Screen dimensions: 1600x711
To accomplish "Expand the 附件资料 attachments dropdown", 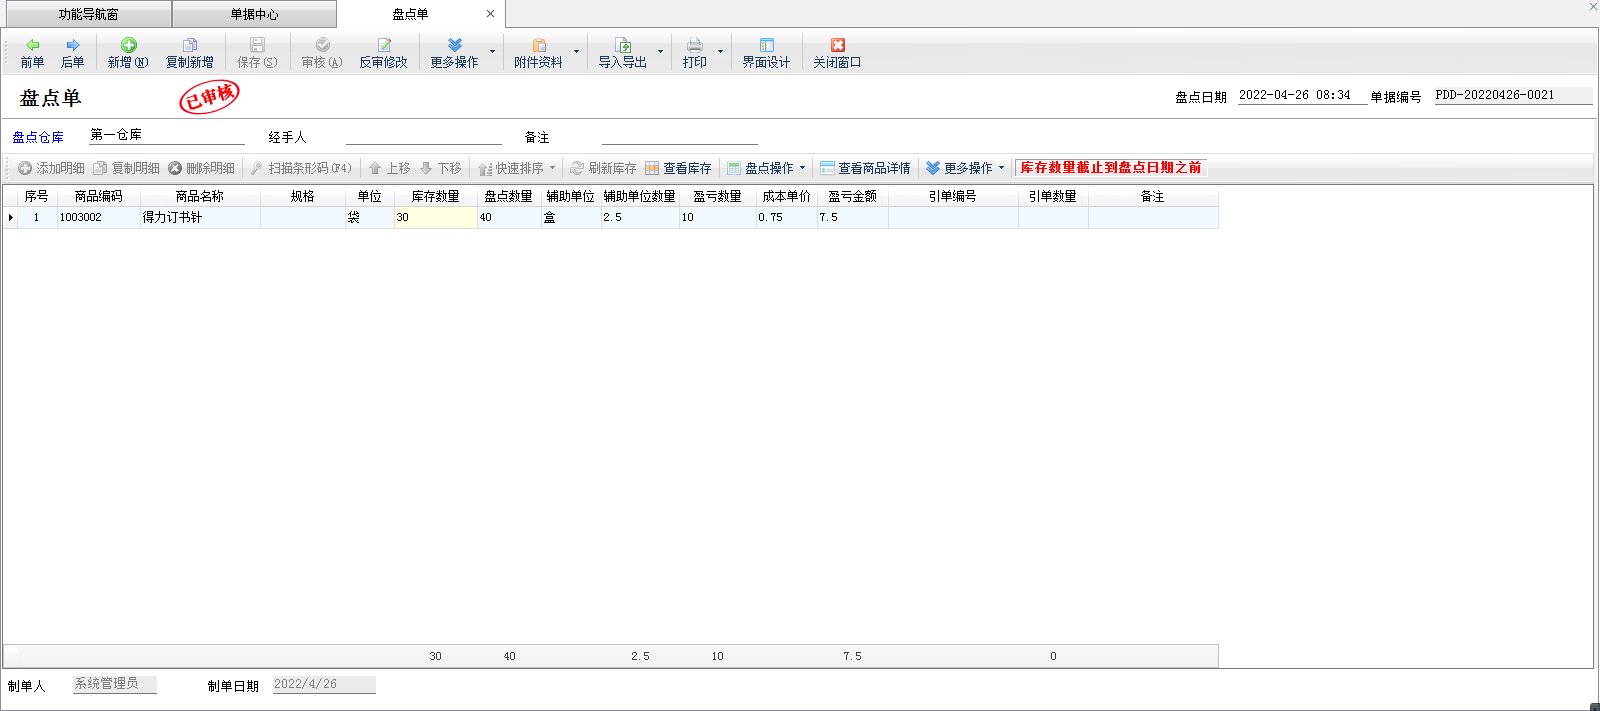I will tap(576, 52).
